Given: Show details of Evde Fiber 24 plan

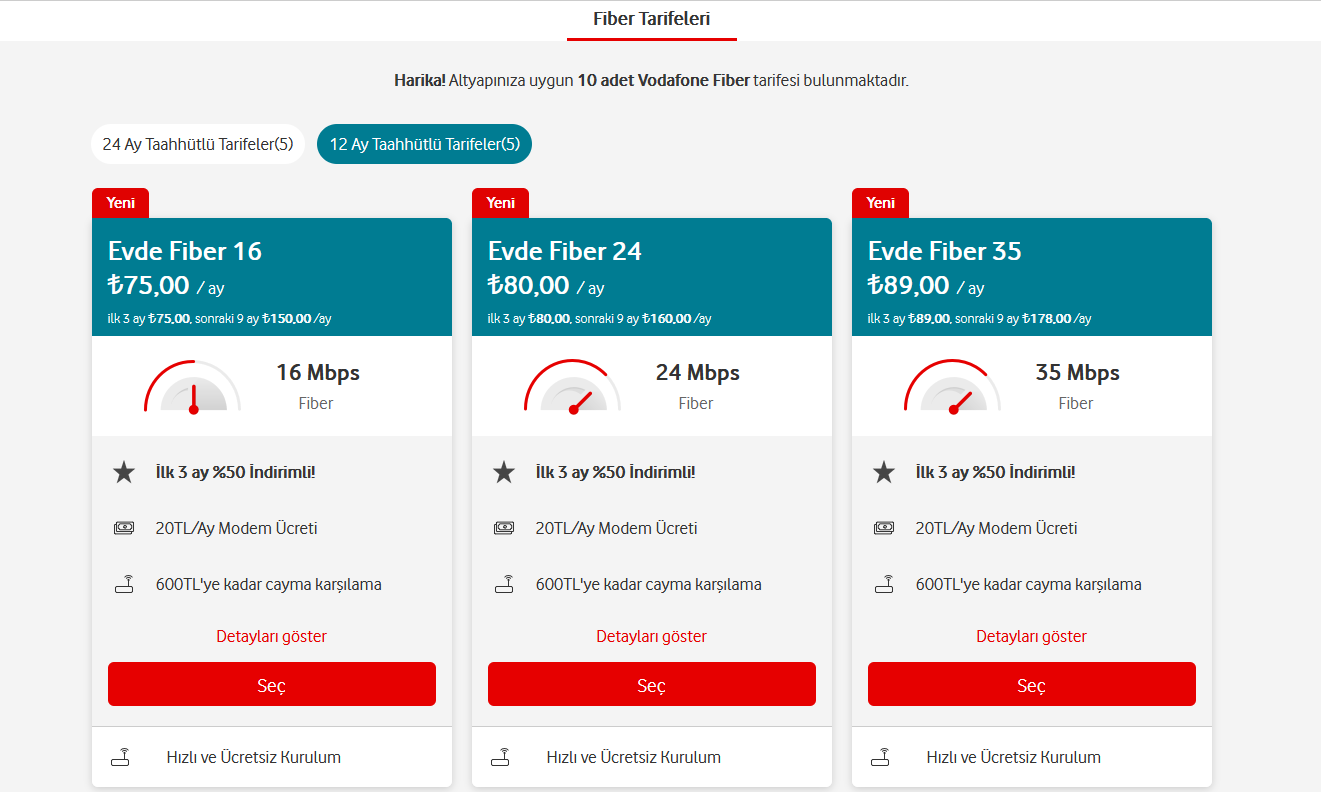Looking at the screenshot, I should pos(652,636).
